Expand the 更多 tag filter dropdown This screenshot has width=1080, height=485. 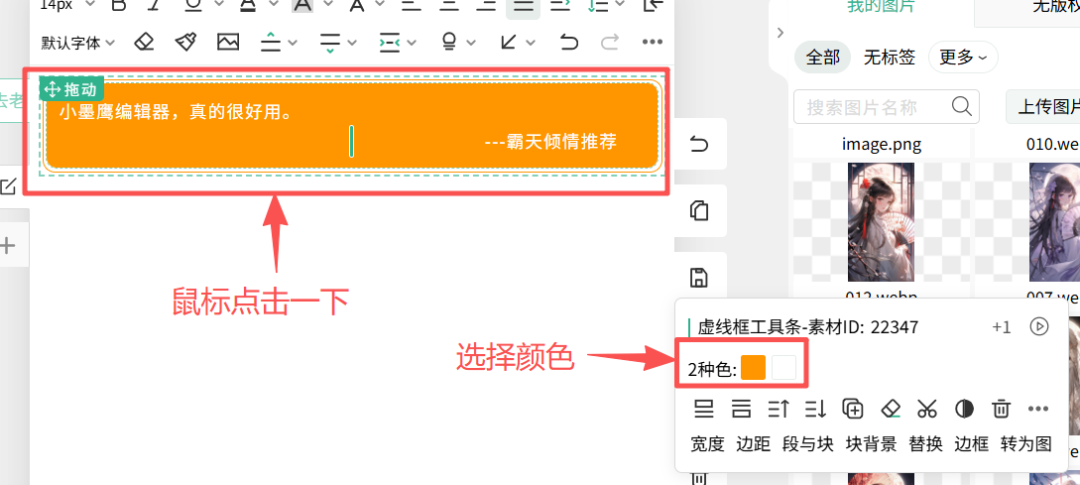[x=963, y=57]
